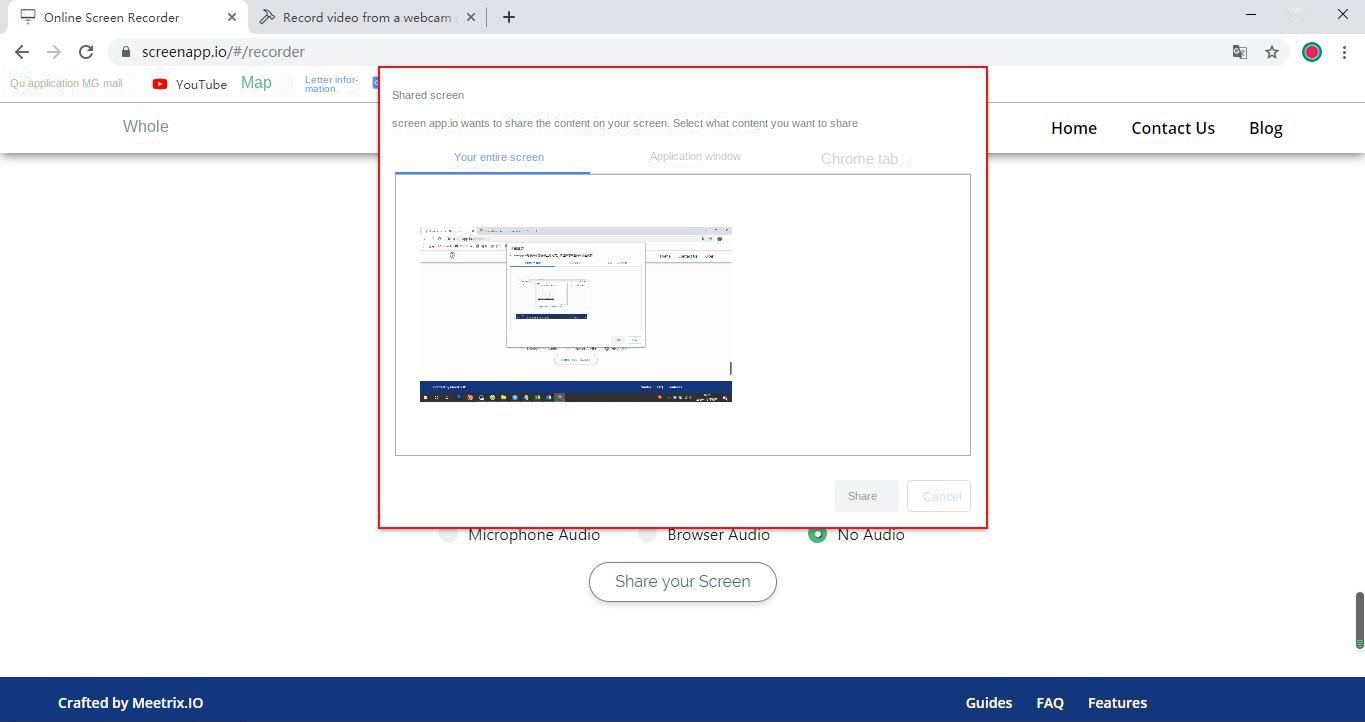Bookmark this page with the star icon
1365x722 pixels.
pyautogui.click(x=1272, y=52)
